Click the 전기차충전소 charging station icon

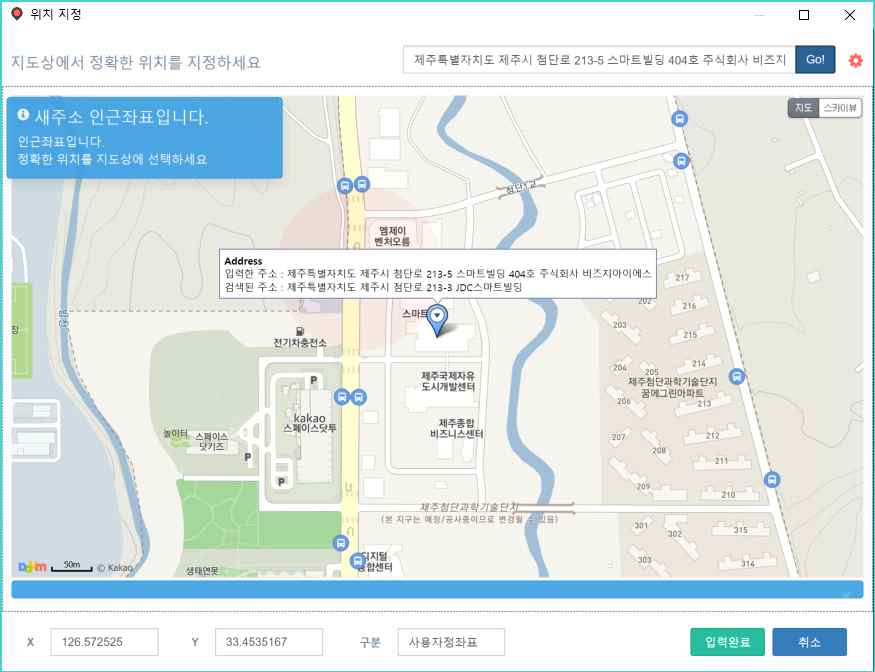point(300,332)
